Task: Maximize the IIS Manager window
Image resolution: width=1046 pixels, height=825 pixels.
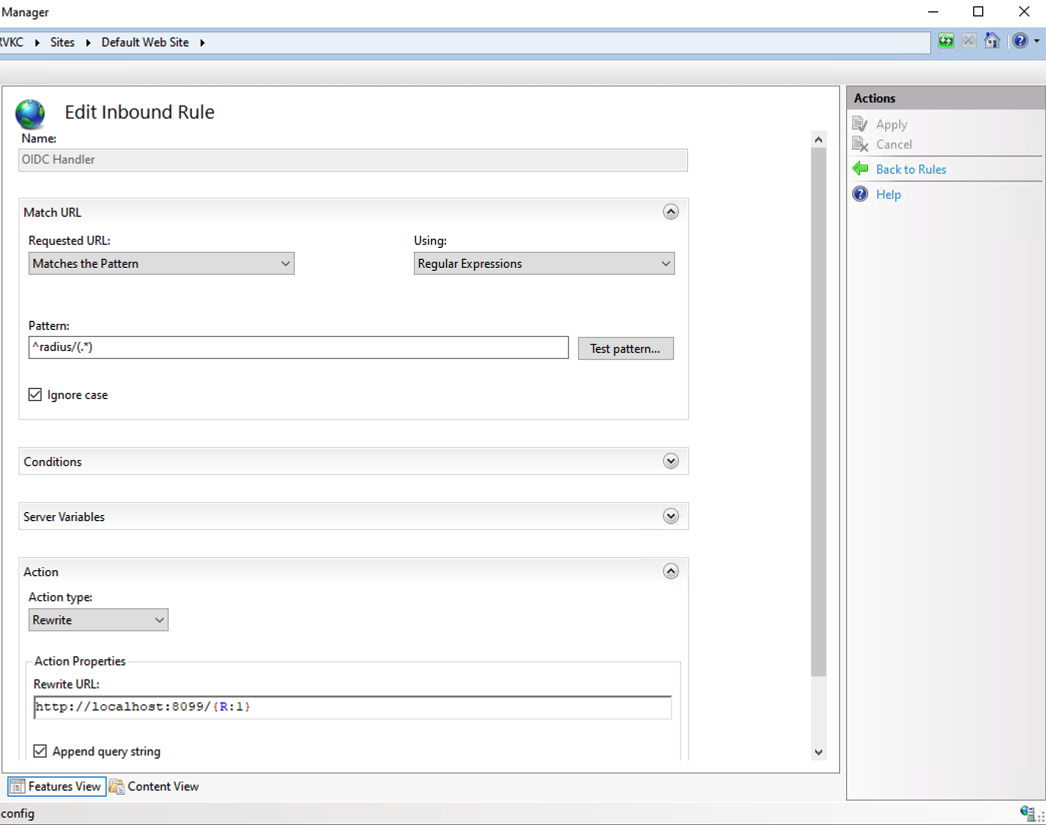Action: (x=978, y=11)
